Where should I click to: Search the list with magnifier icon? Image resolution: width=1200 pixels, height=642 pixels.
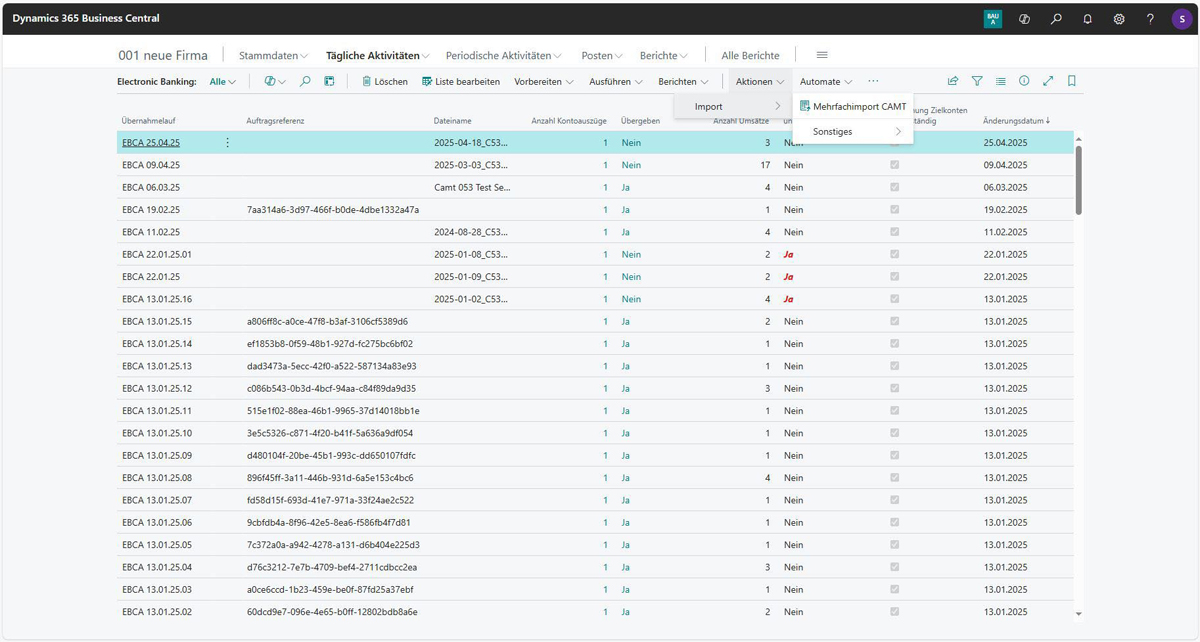[x=305, y=81]
